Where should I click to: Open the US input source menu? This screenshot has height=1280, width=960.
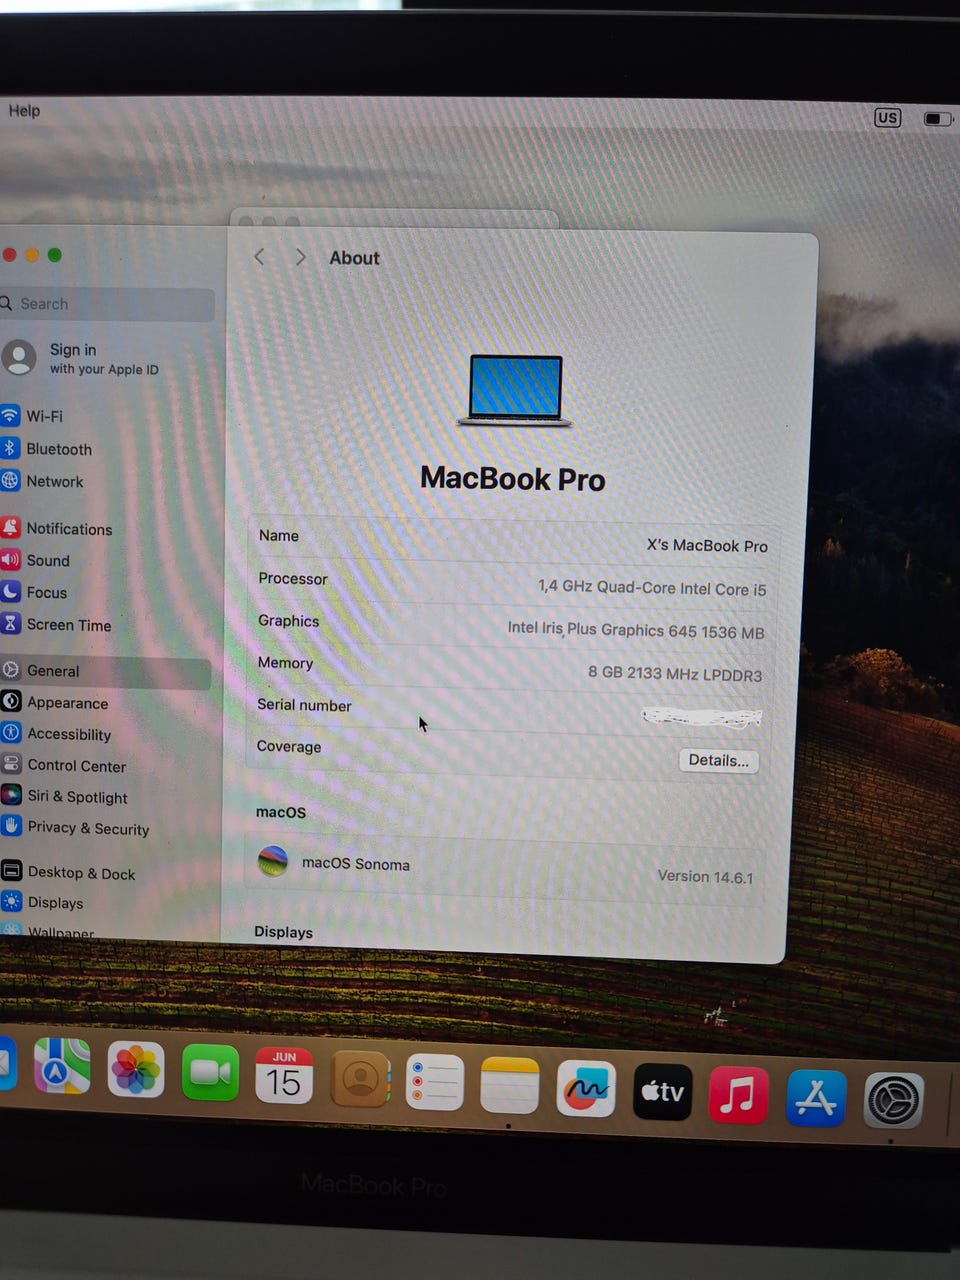887,117
